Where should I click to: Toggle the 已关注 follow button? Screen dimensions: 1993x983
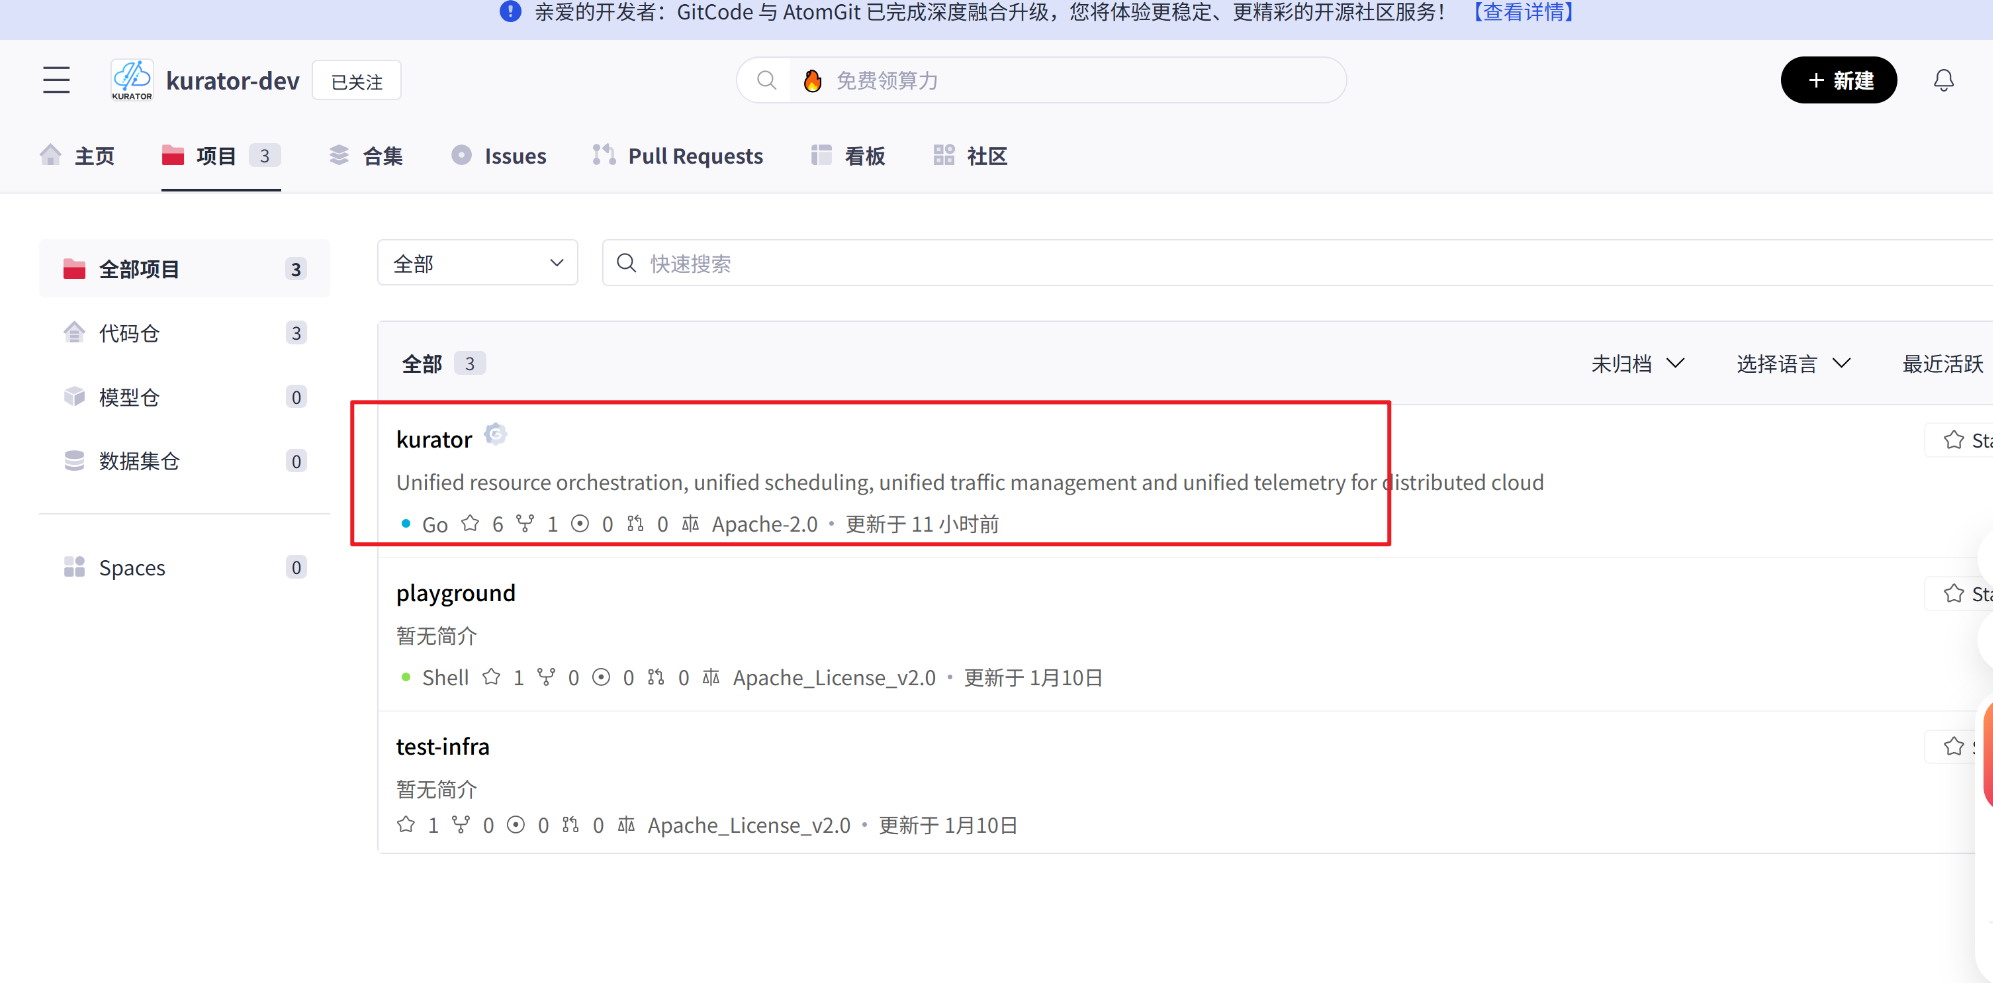pos(357,81)
